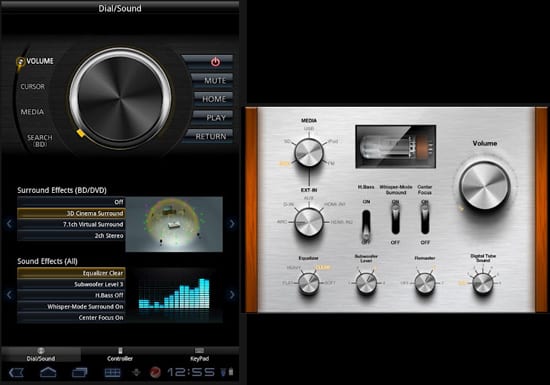Show previous Sound Effects page with left arrow

click(9, 295)
